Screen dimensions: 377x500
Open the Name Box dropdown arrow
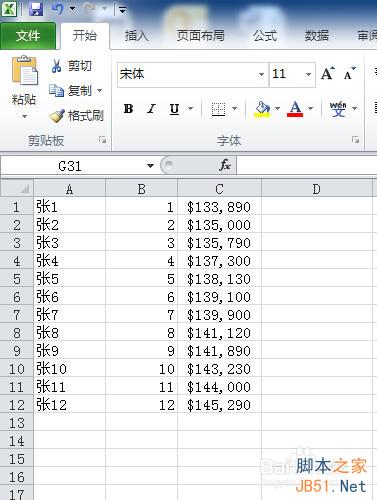click(x=150, y=166)
